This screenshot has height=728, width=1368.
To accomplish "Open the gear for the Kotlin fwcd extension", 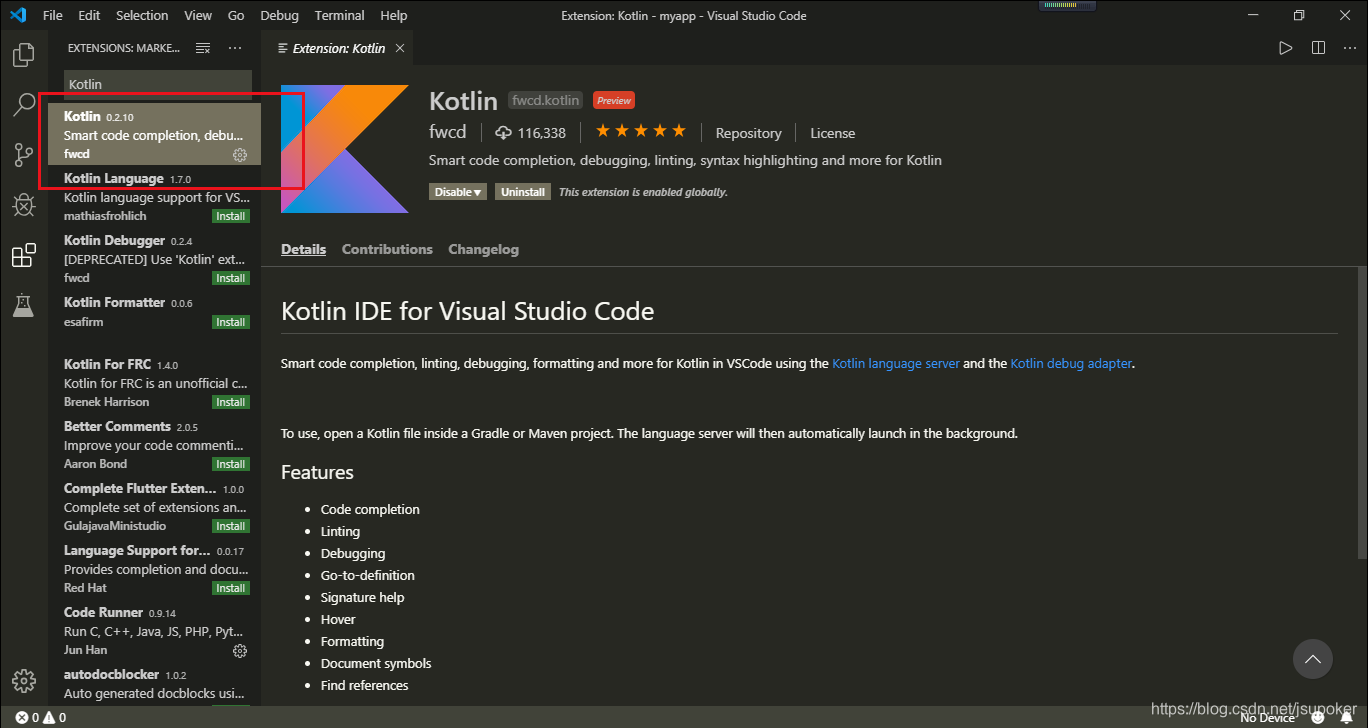I will 240,154.
